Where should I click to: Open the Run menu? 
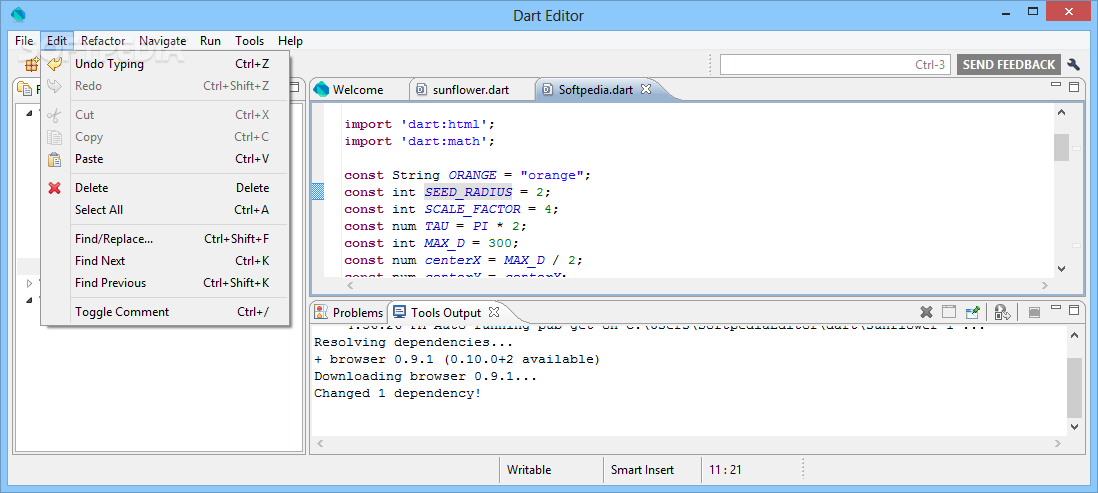click(210, 41)
